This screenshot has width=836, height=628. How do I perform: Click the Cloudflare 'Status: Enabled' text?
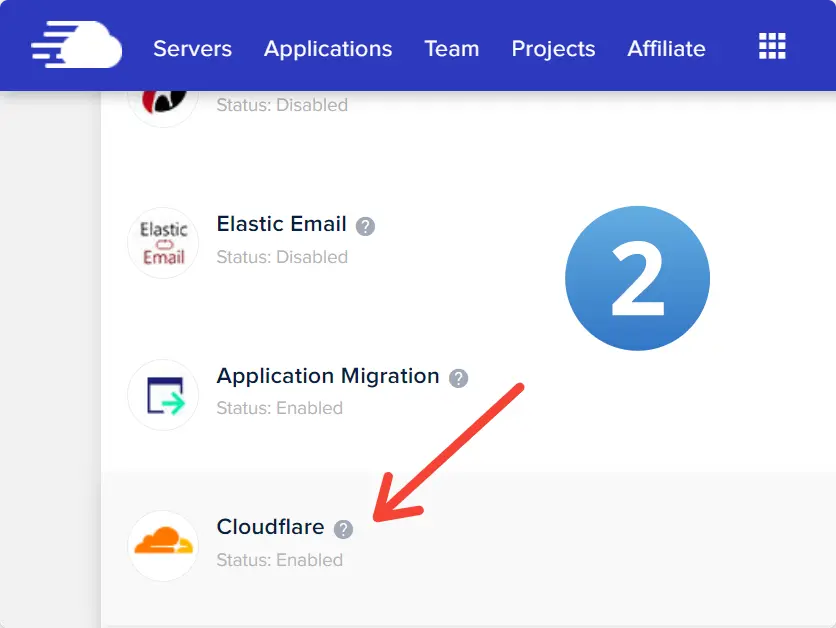(280, 560)
